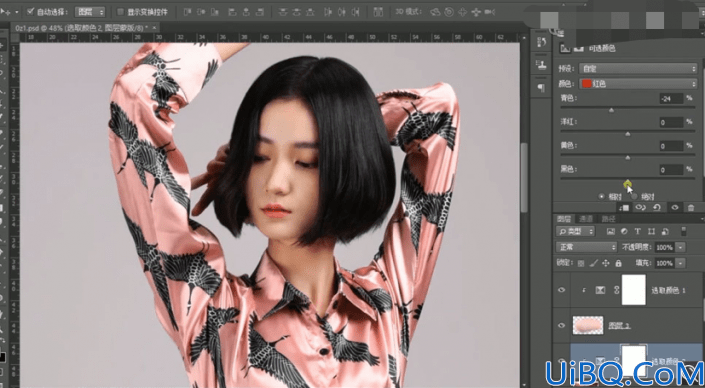Image resolution: width=705 pixels, height=388 pixels.
Task: Filter for adjustment layers icon
Action: (x=624, y=232)
